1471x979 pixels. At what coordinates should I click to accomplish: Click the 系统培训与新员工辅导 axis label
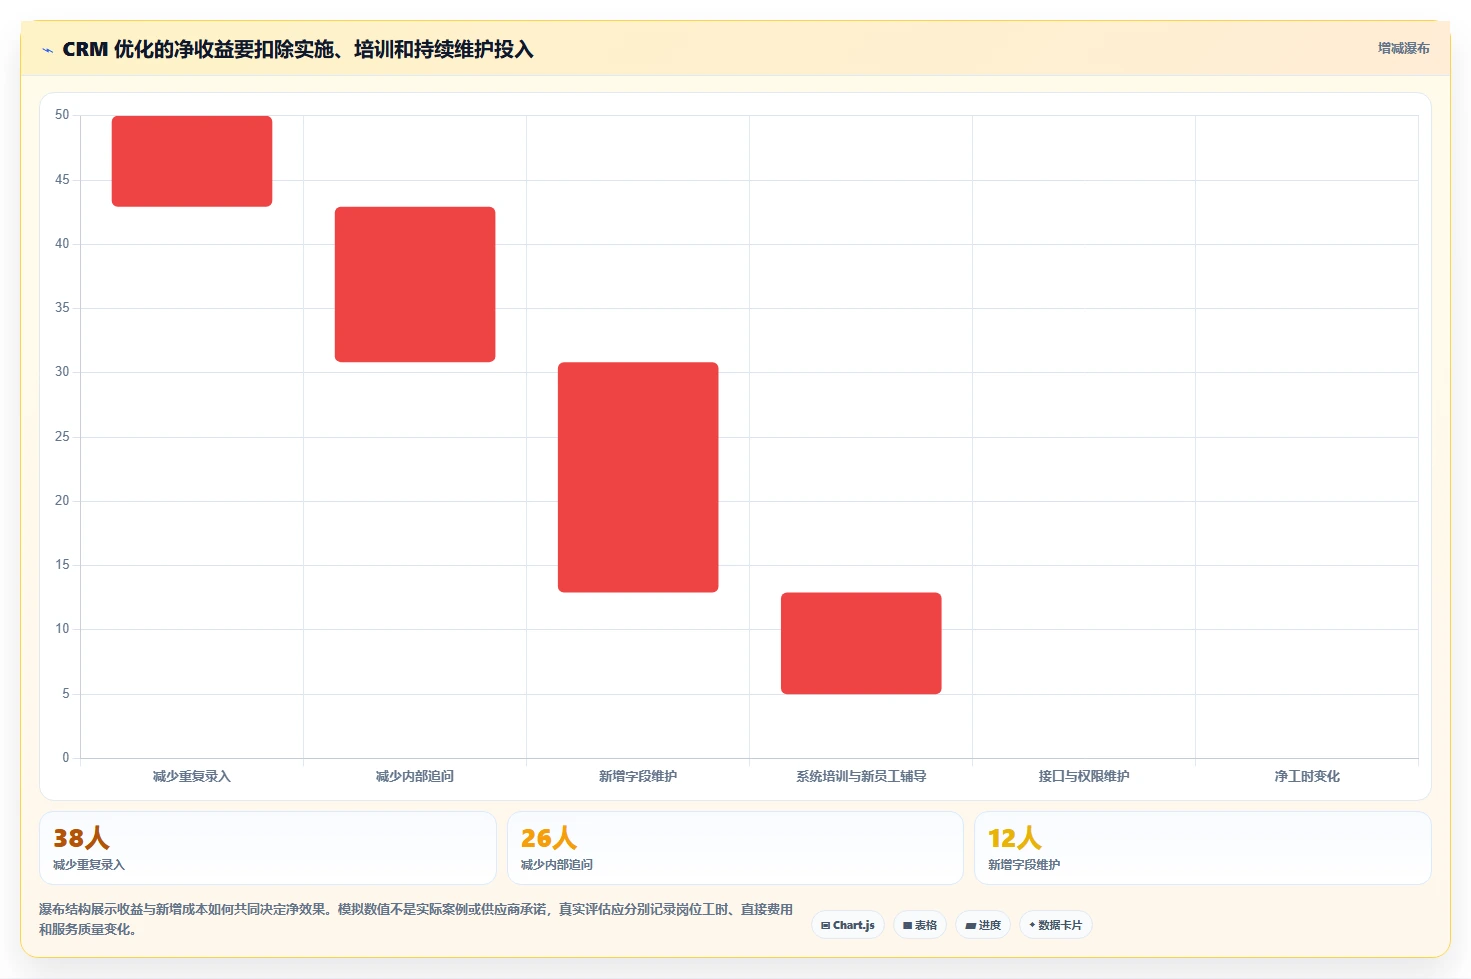click(x=861, y=776)
